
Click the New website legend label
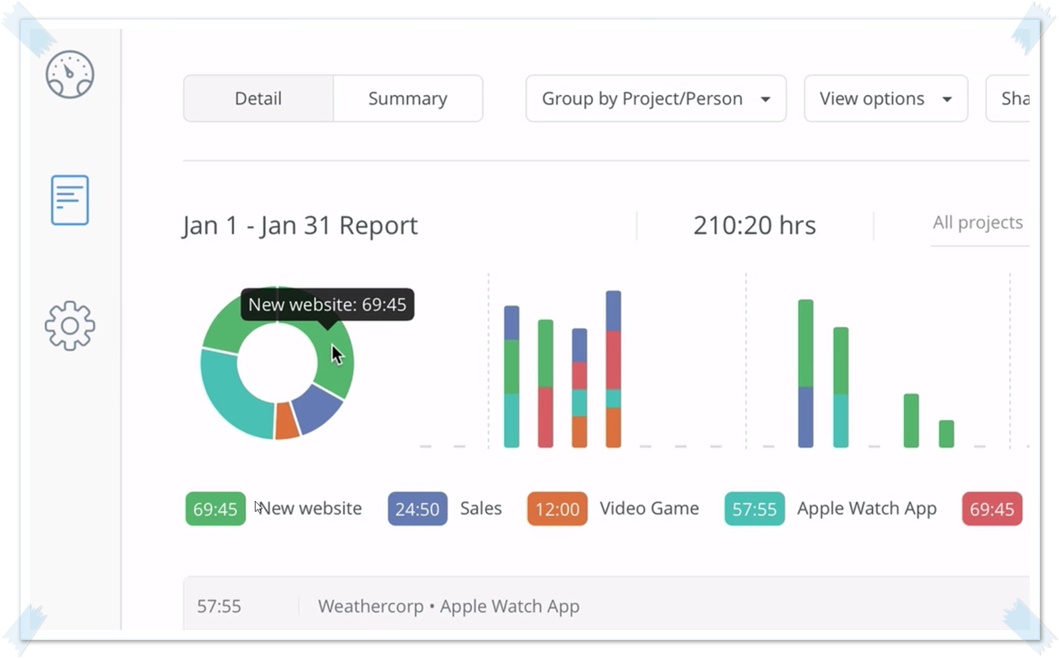point(311,509)
